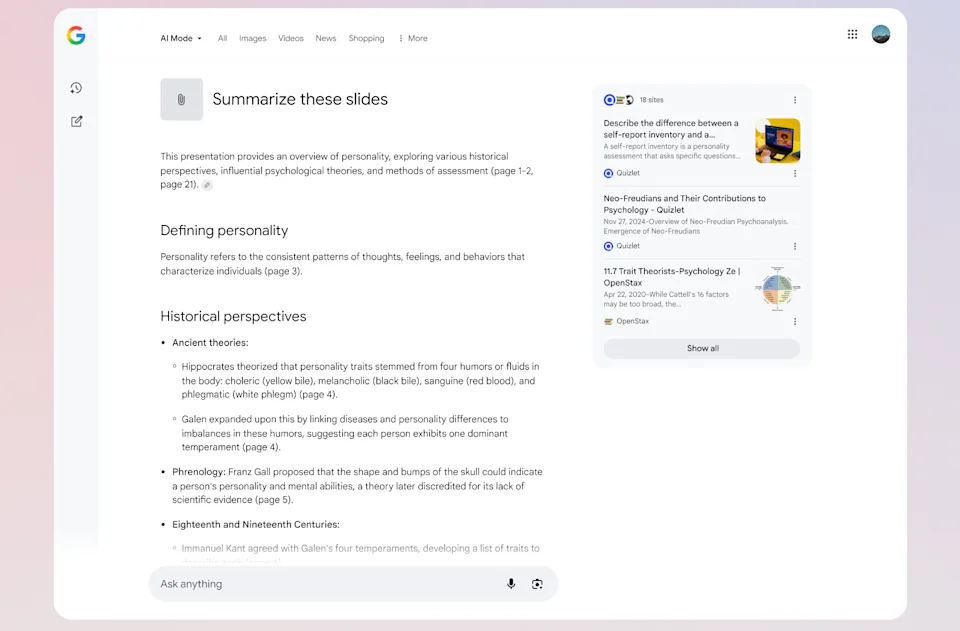Open options for the 18 sites panel

pyautogui.click(x=795, y=100)
